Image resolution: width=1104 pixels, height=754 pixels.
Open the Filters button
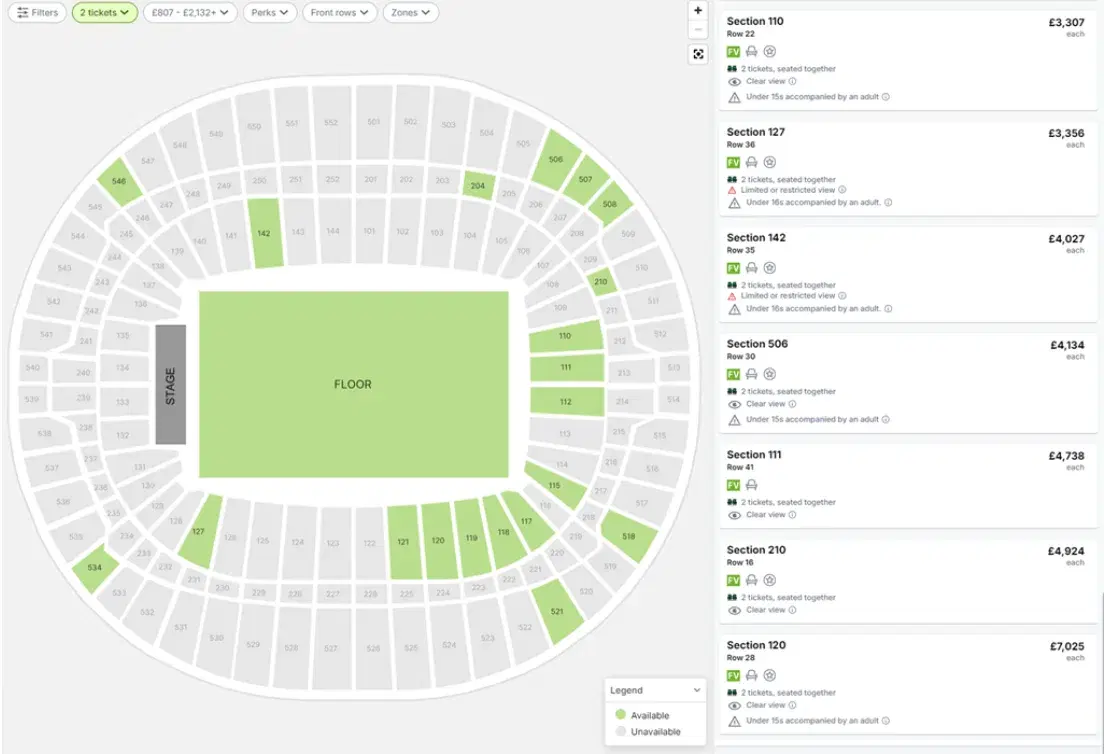click(38, 13)
